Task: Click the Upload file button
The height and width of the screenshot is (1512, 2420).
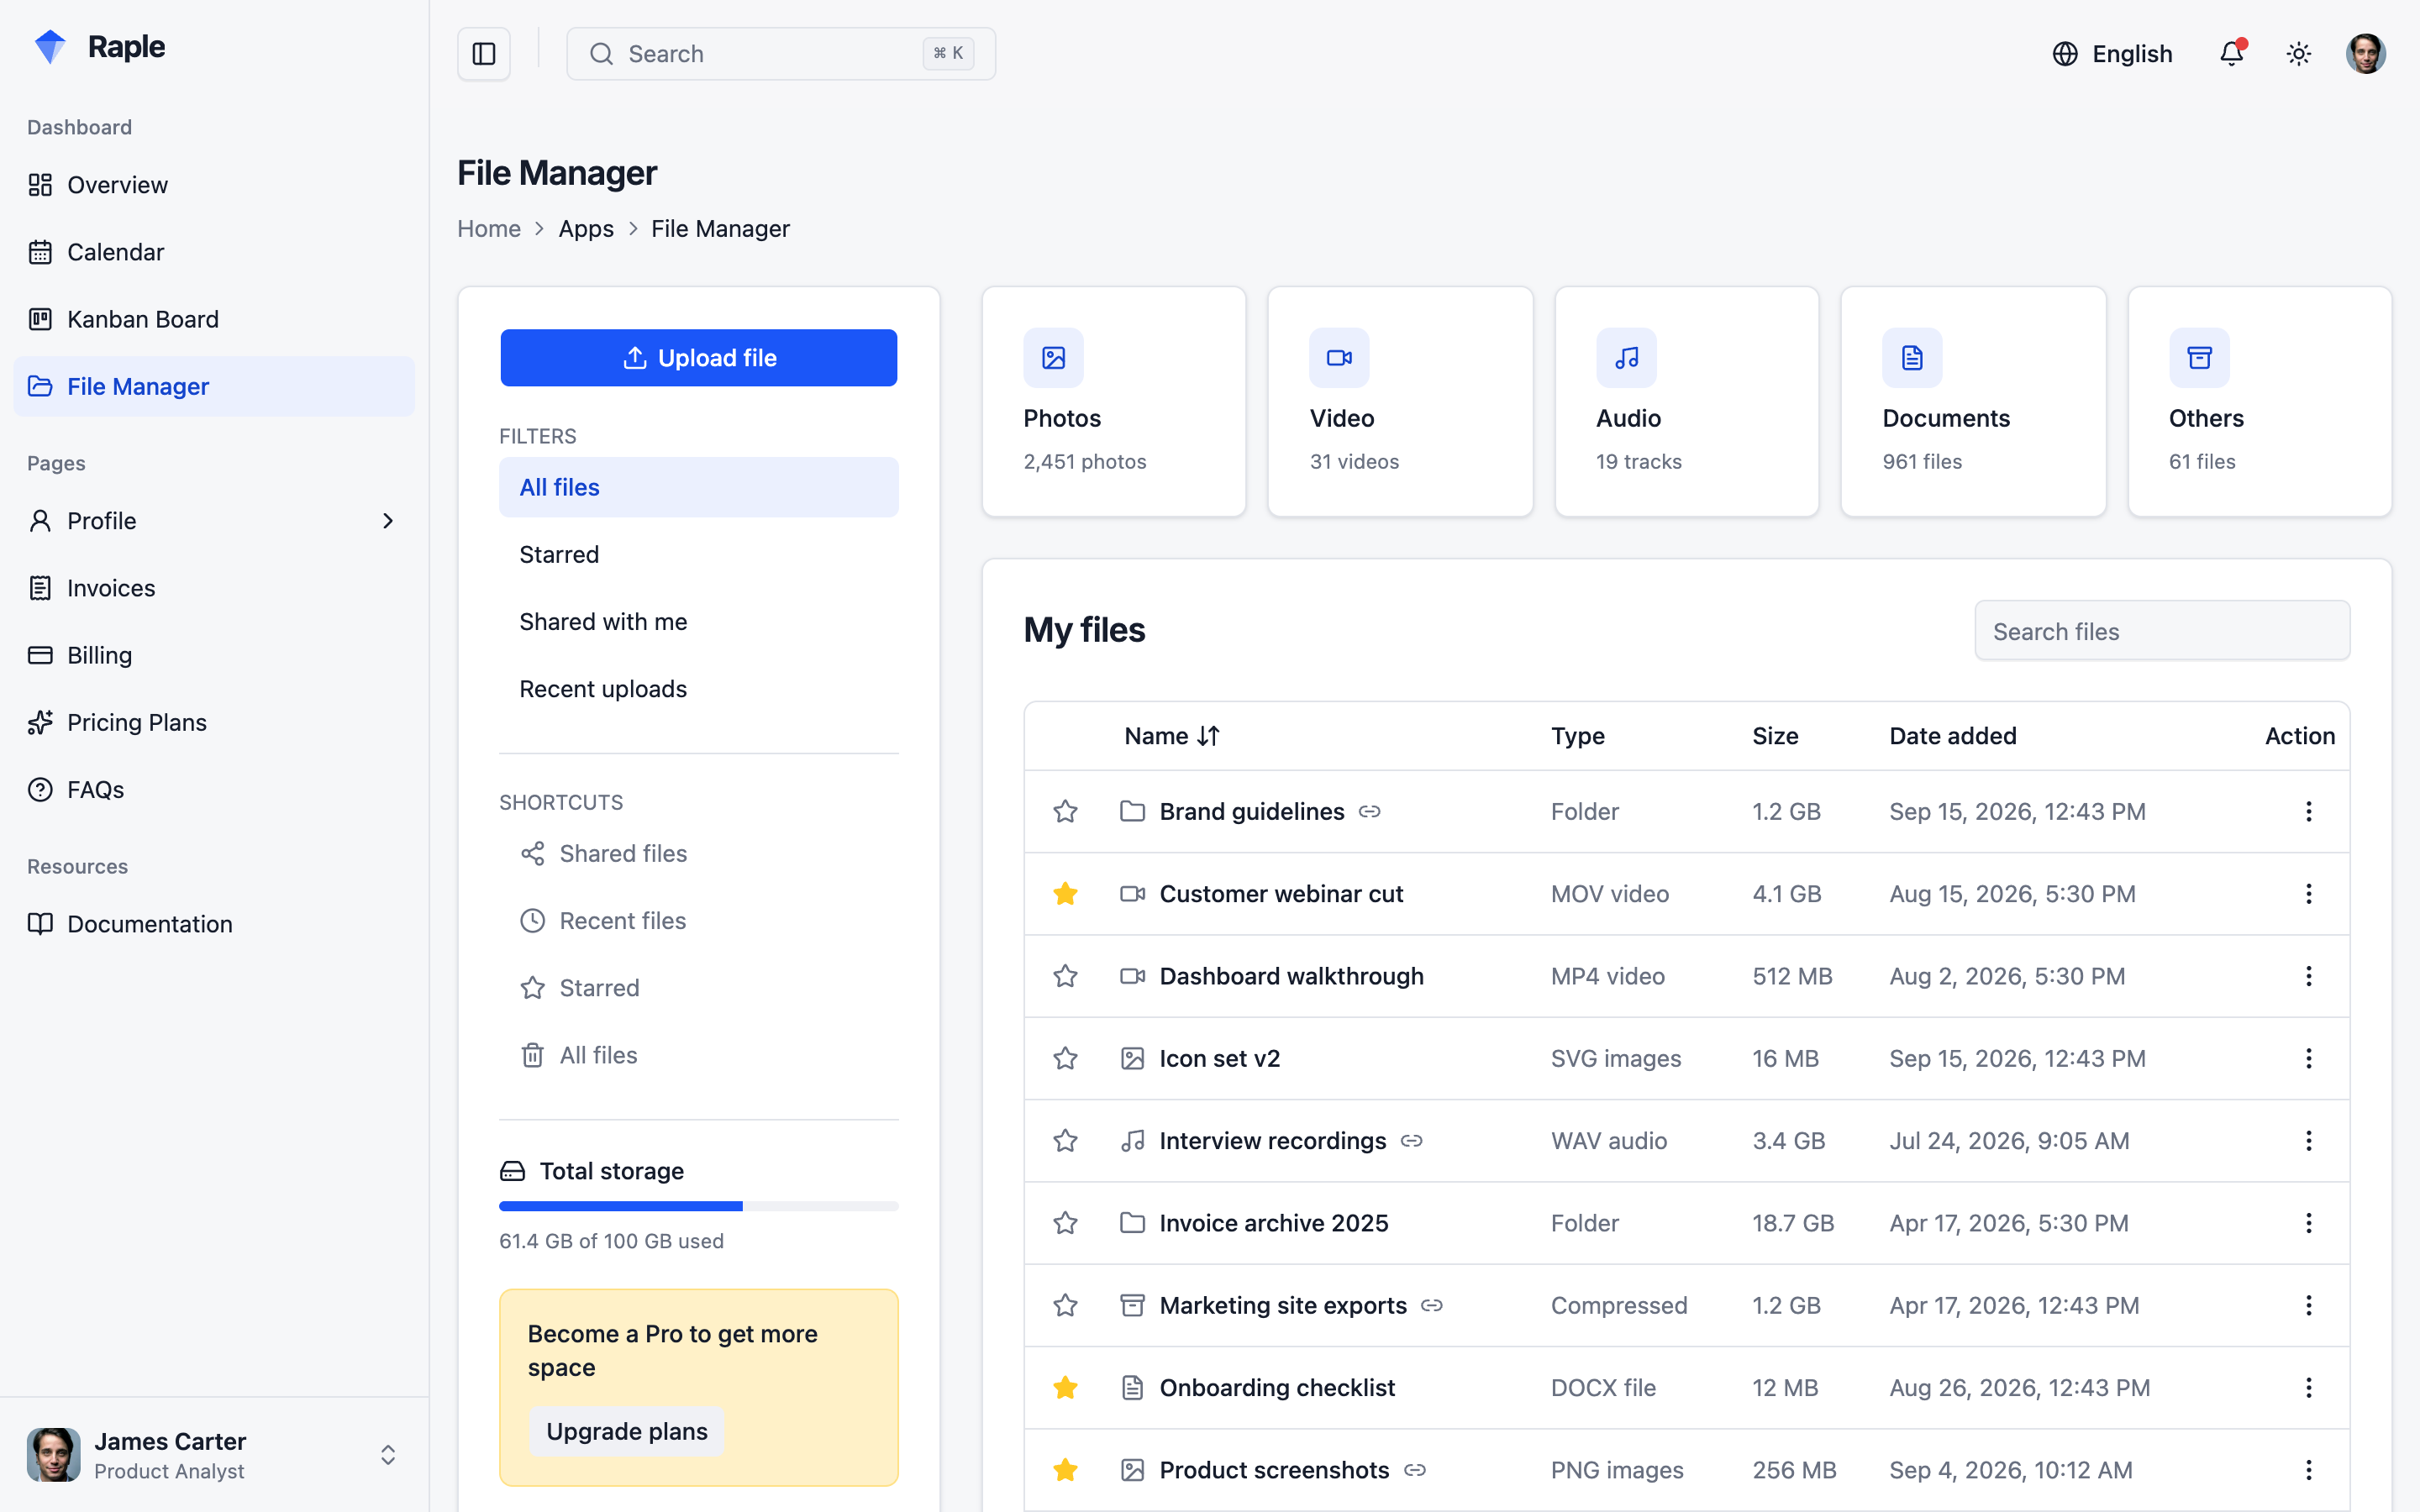Action: tap(698, 358)
